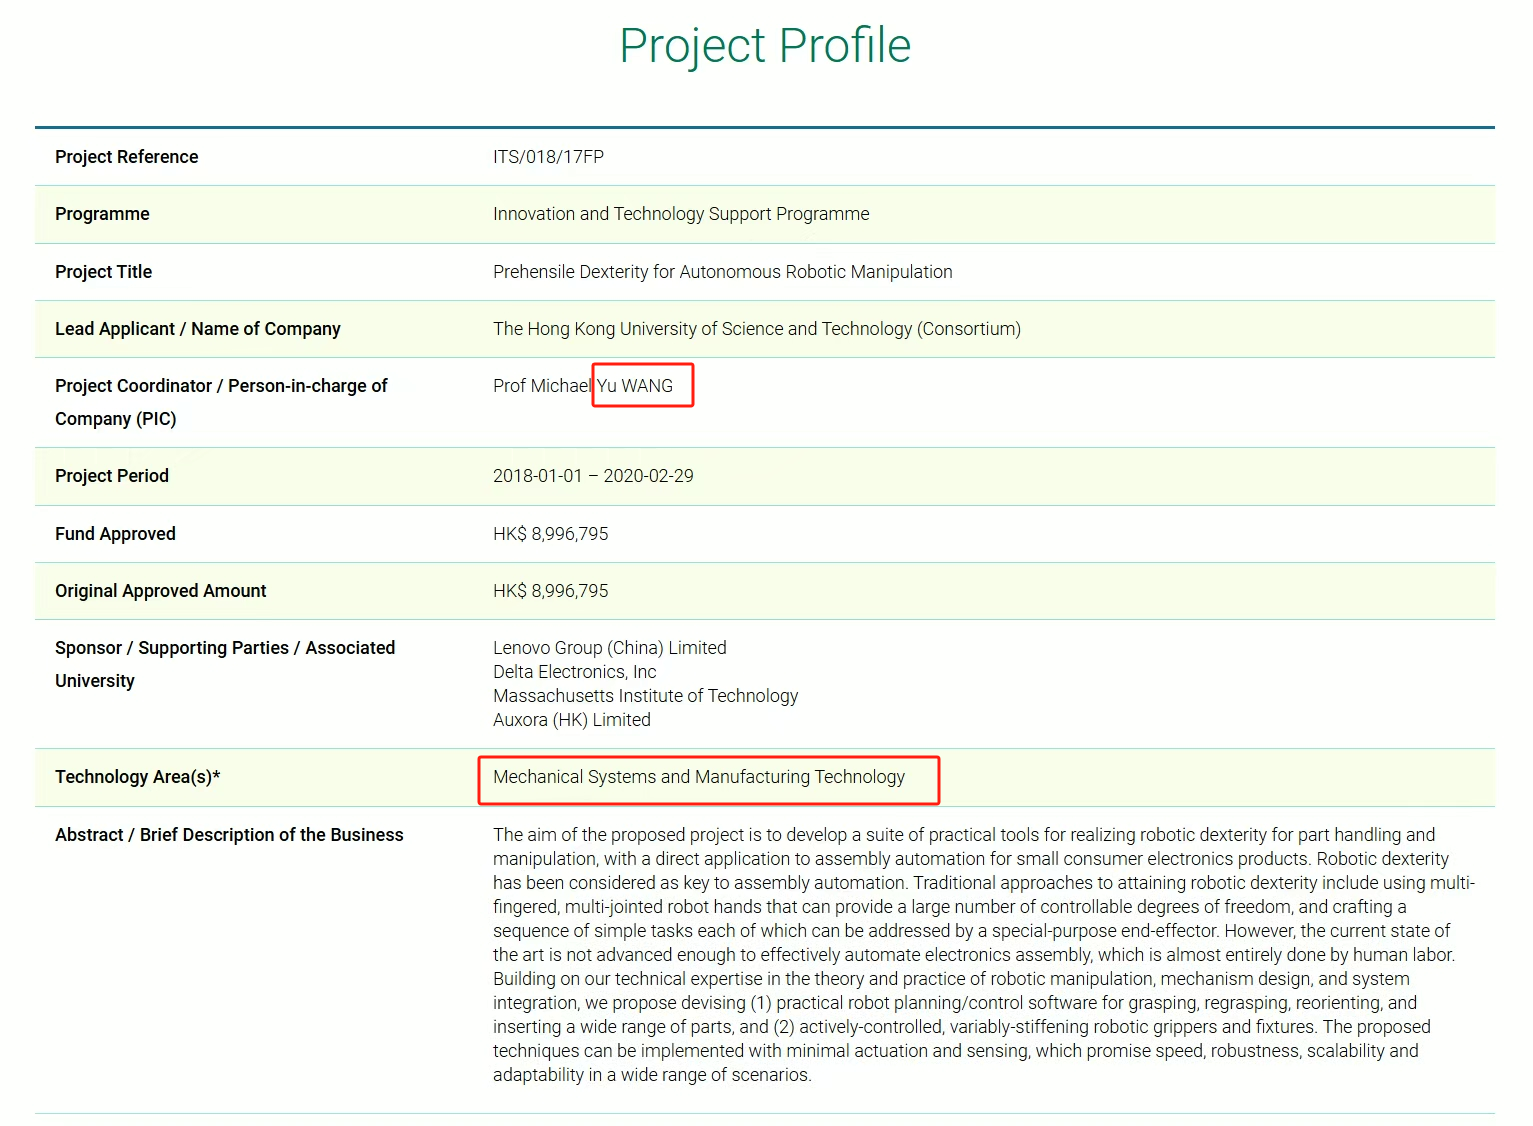The width and height of the screenshot is (1533, 1126).
Task: Click the Prehensile Dexterity project title value
Action: point(722,272)
